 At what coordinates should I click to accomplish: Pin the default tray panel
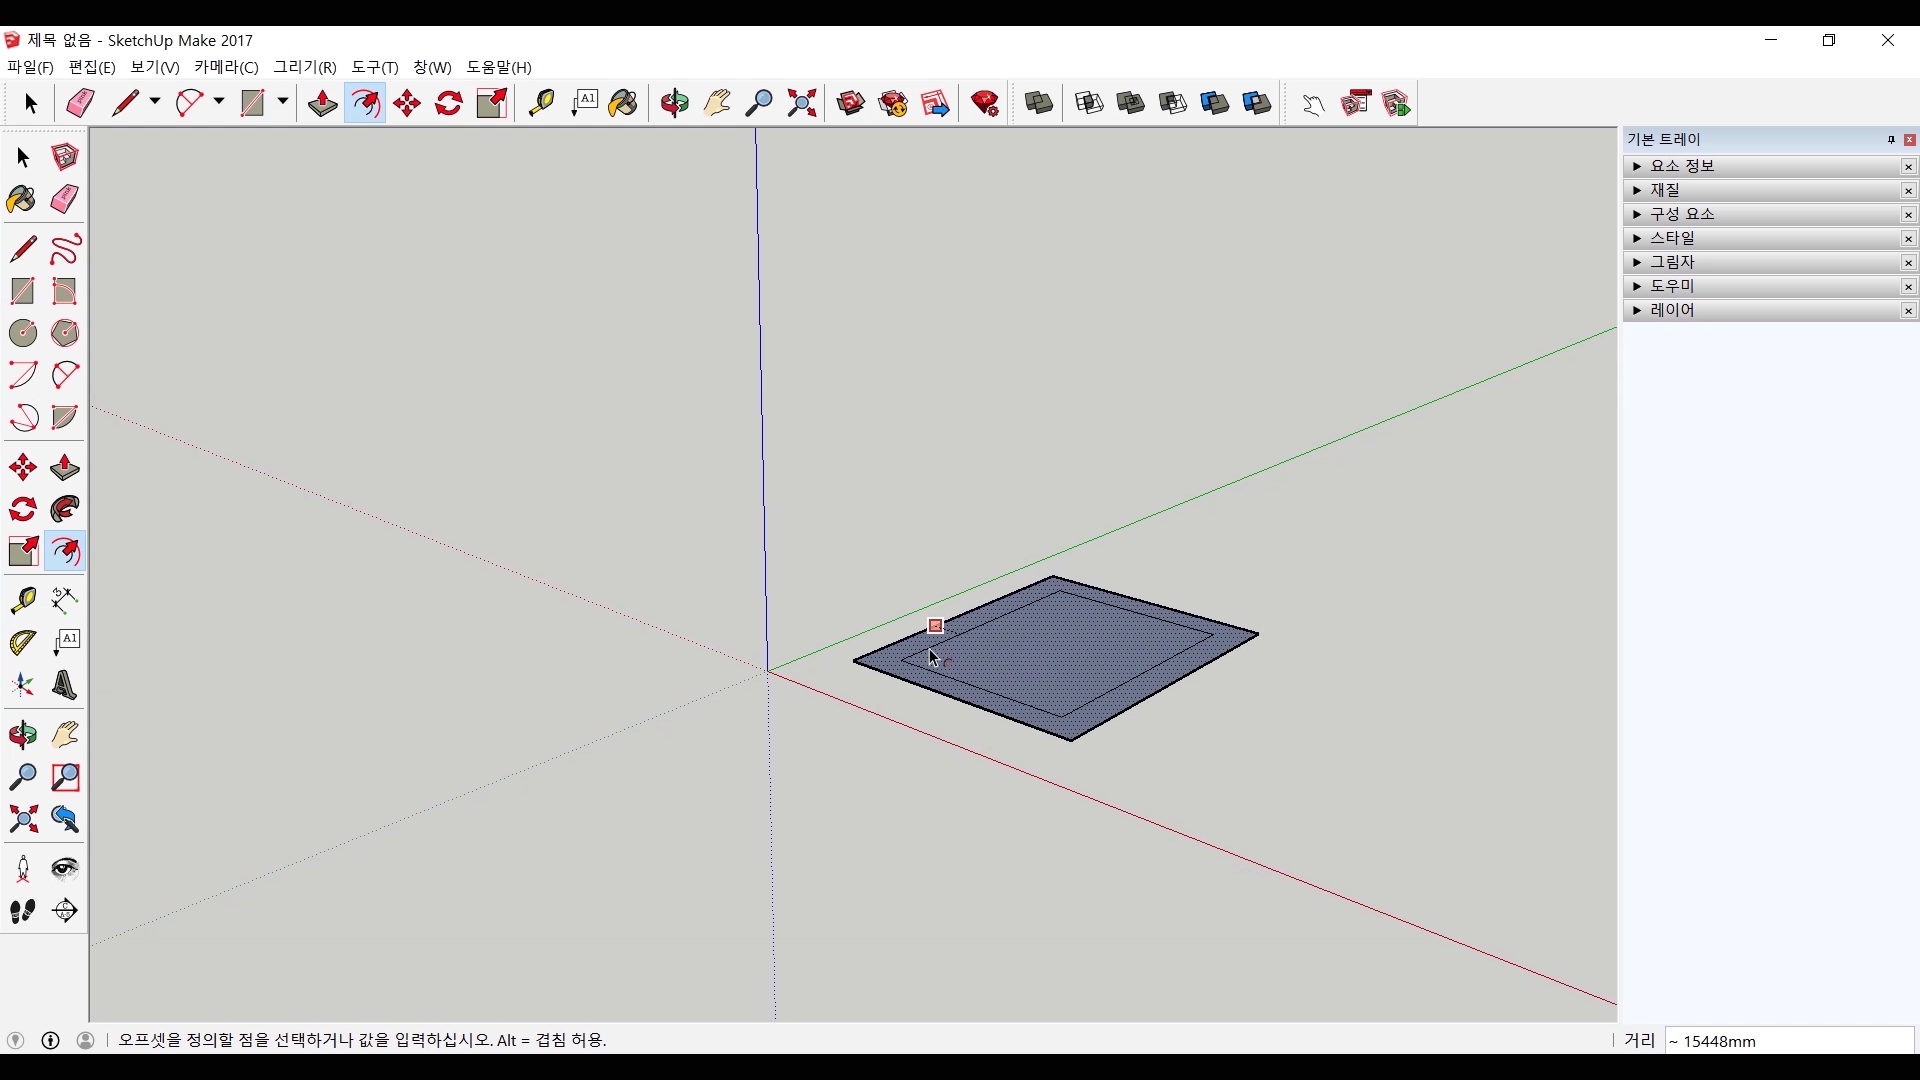point(1890,140)
